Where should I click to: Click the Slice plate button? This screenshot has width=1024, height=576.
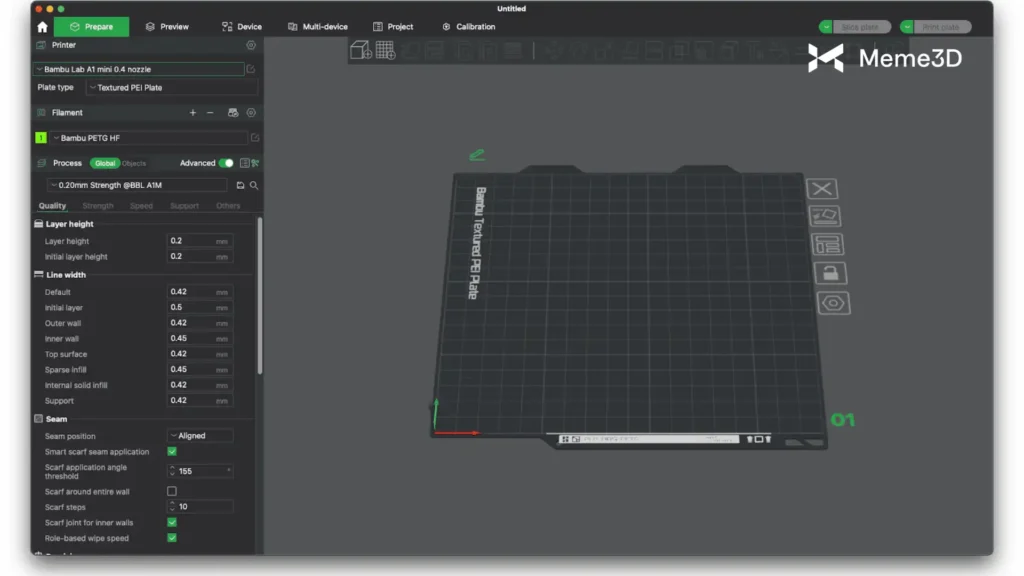(x=861, y=27)
